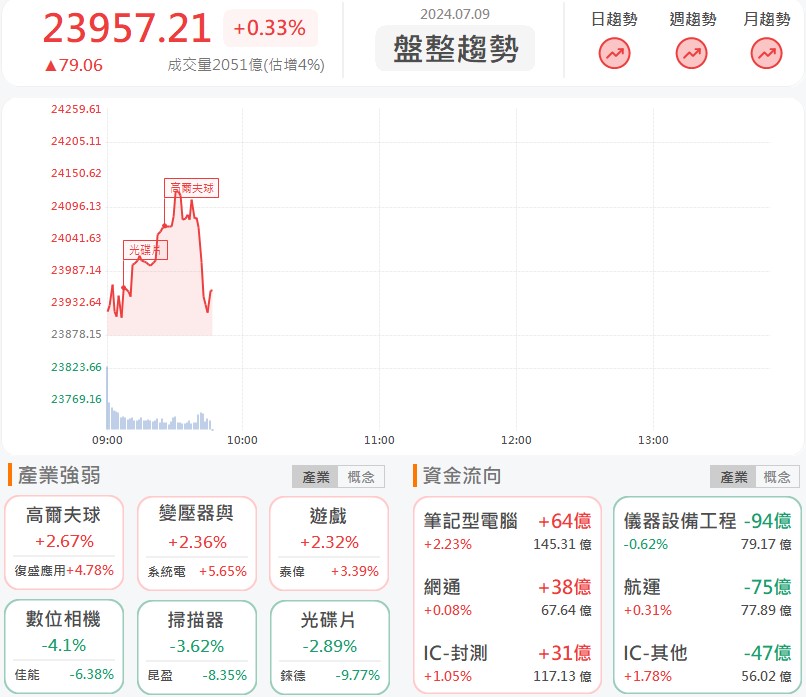Select the 網通 inflow row
The width and height of the screenshot is (806, 697).
pos(507,598)
